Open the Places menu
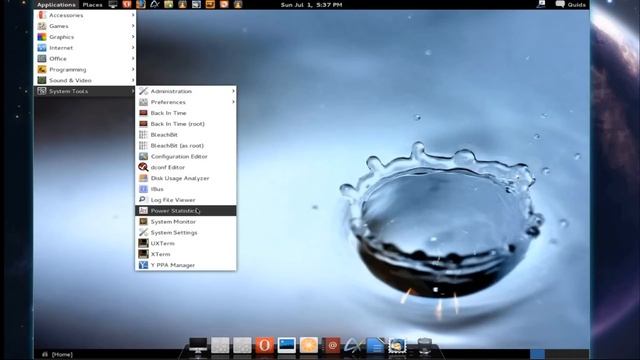Screen dimensions: 640x360 (92, 4)
